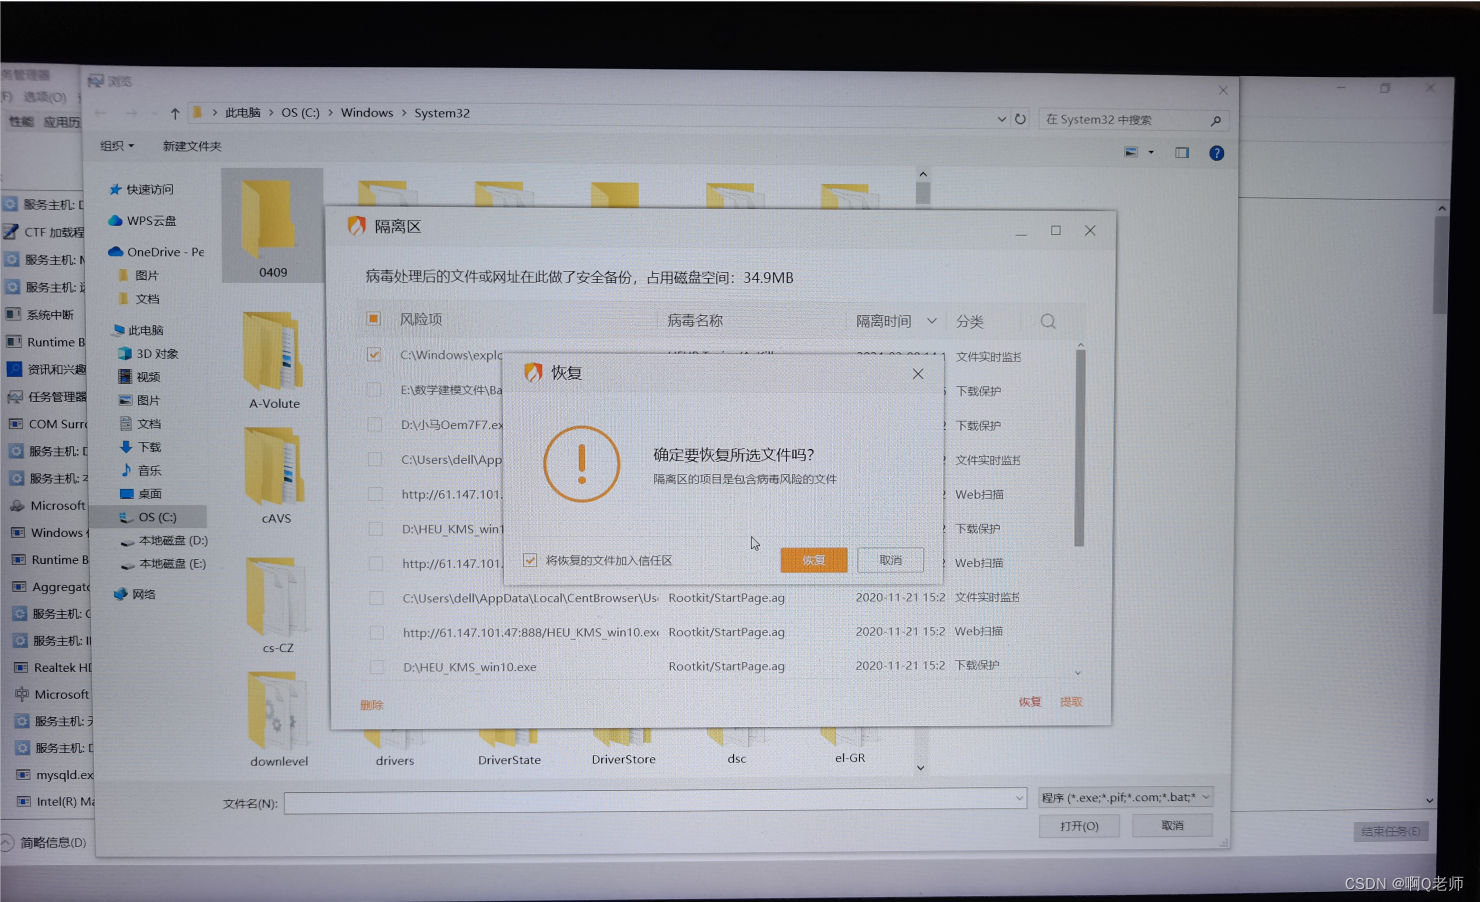Click the 删除 link in quarantine window
Viewport: 1480px width, 902px height.
(x=371, y=705)
